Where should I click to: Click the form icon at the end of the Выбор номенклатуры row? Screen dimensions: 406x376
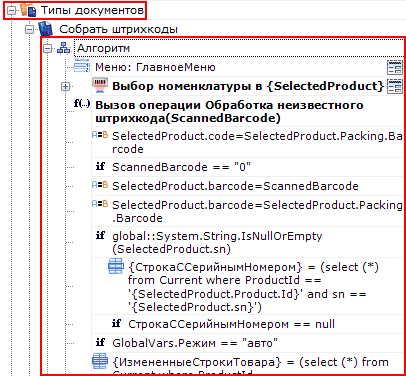click(395, 87)
